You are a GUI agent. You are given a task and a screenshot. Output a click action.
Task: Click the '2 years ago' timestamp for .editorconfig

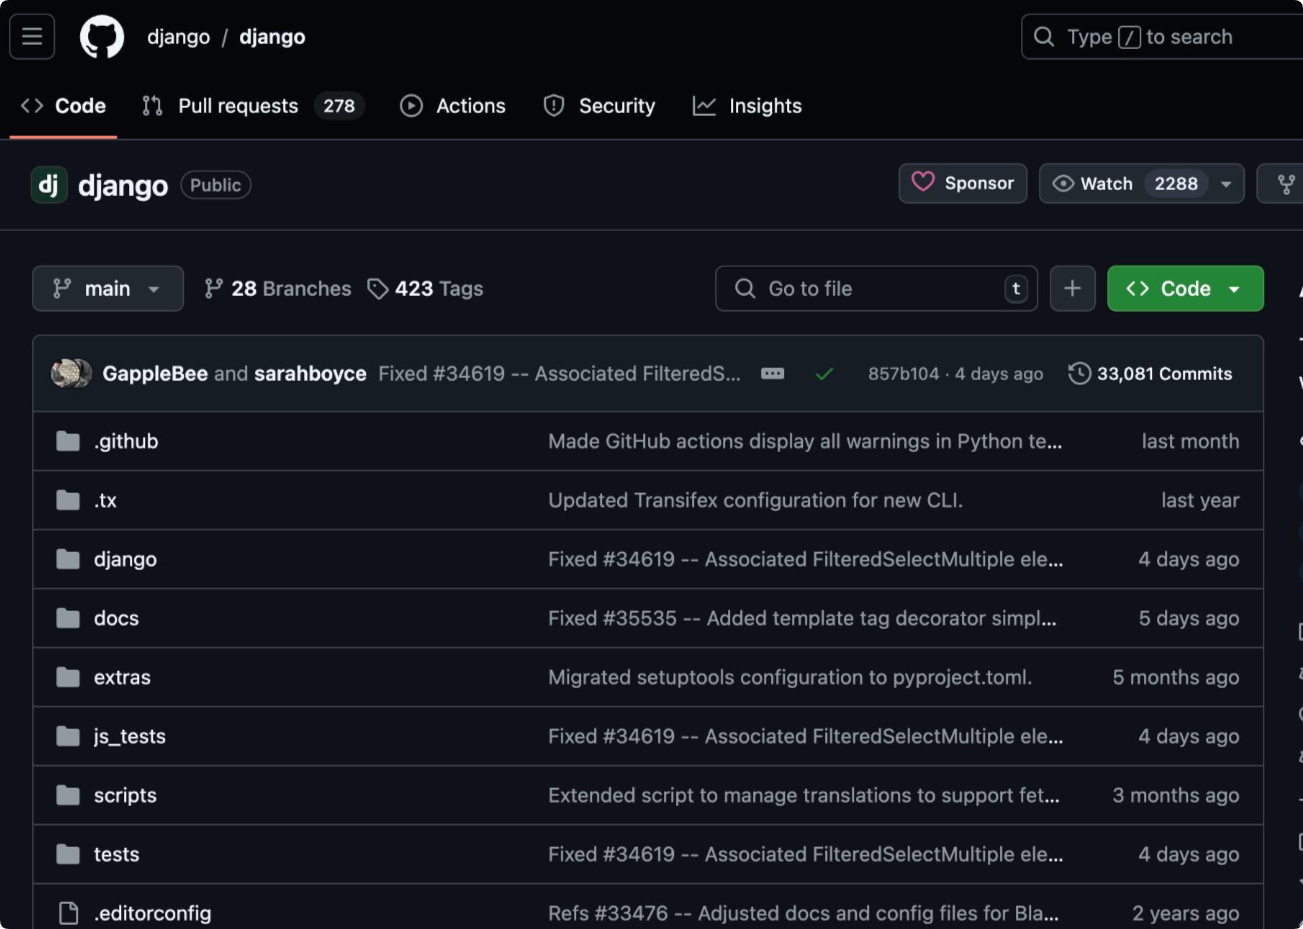click(1186, 913)
